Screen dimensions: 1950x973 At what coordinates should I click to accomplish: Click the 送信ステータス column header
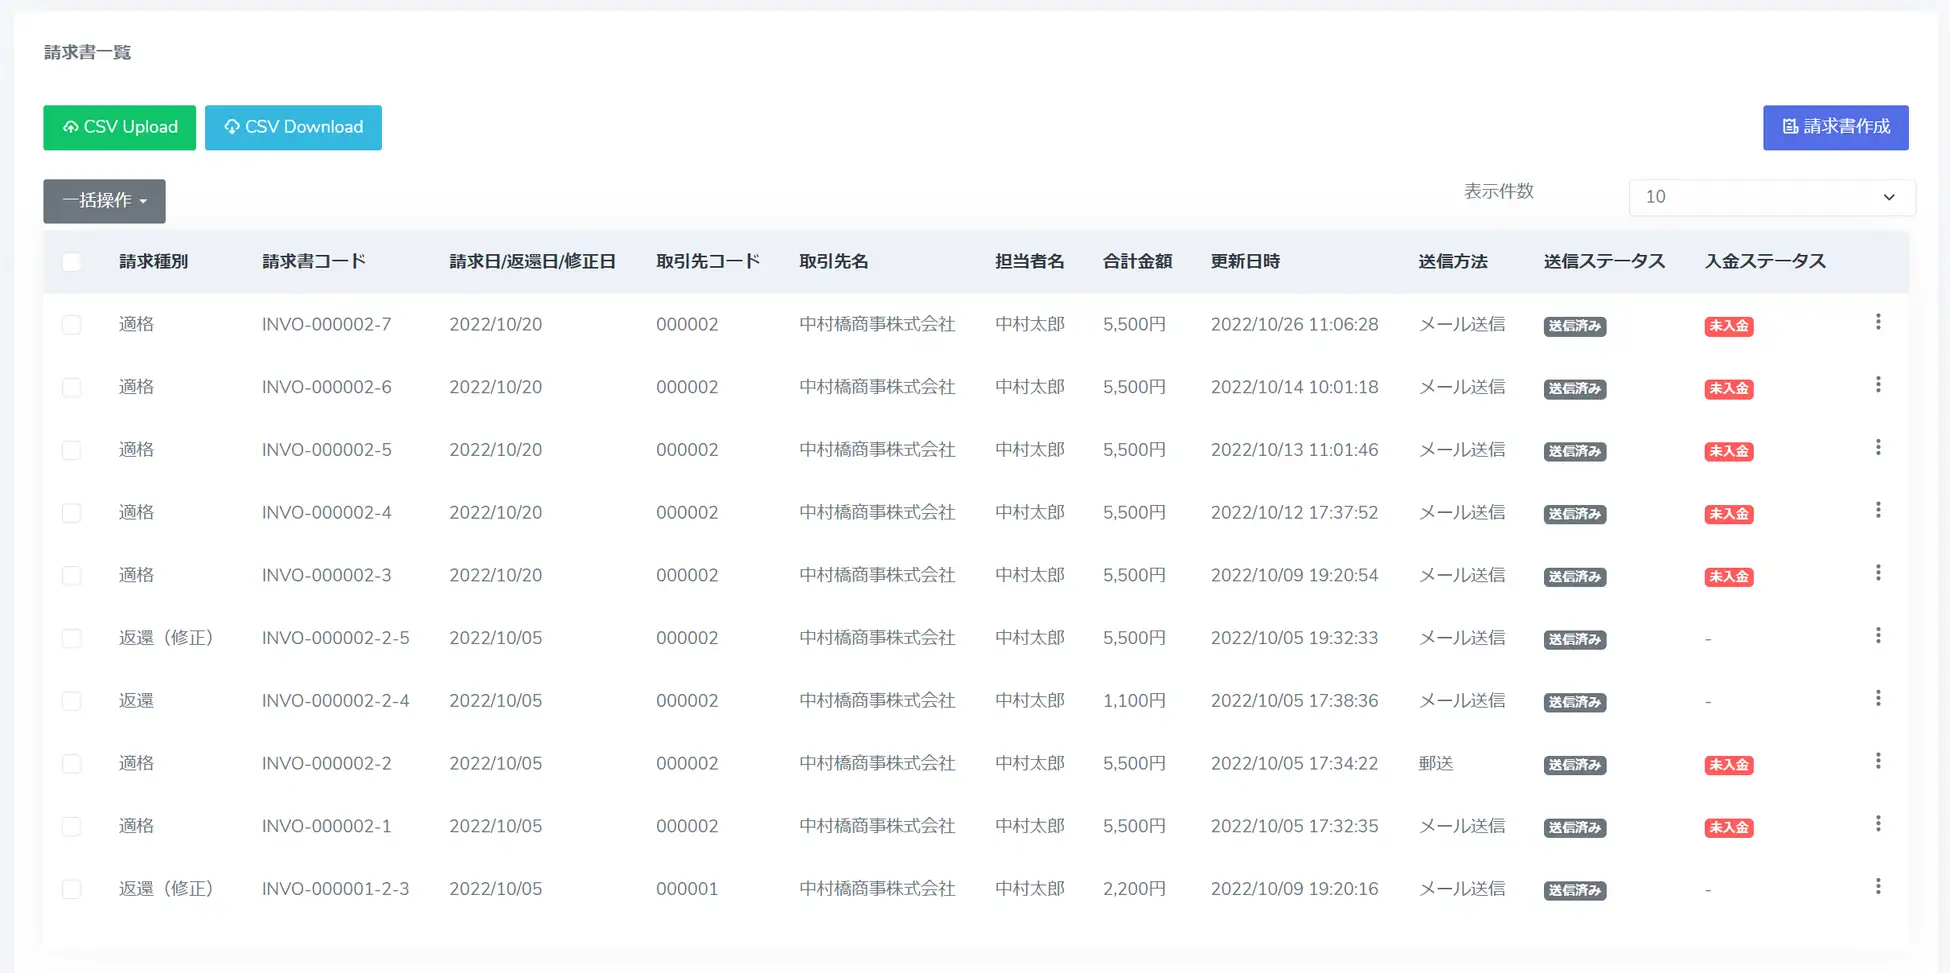[1604, 261]
